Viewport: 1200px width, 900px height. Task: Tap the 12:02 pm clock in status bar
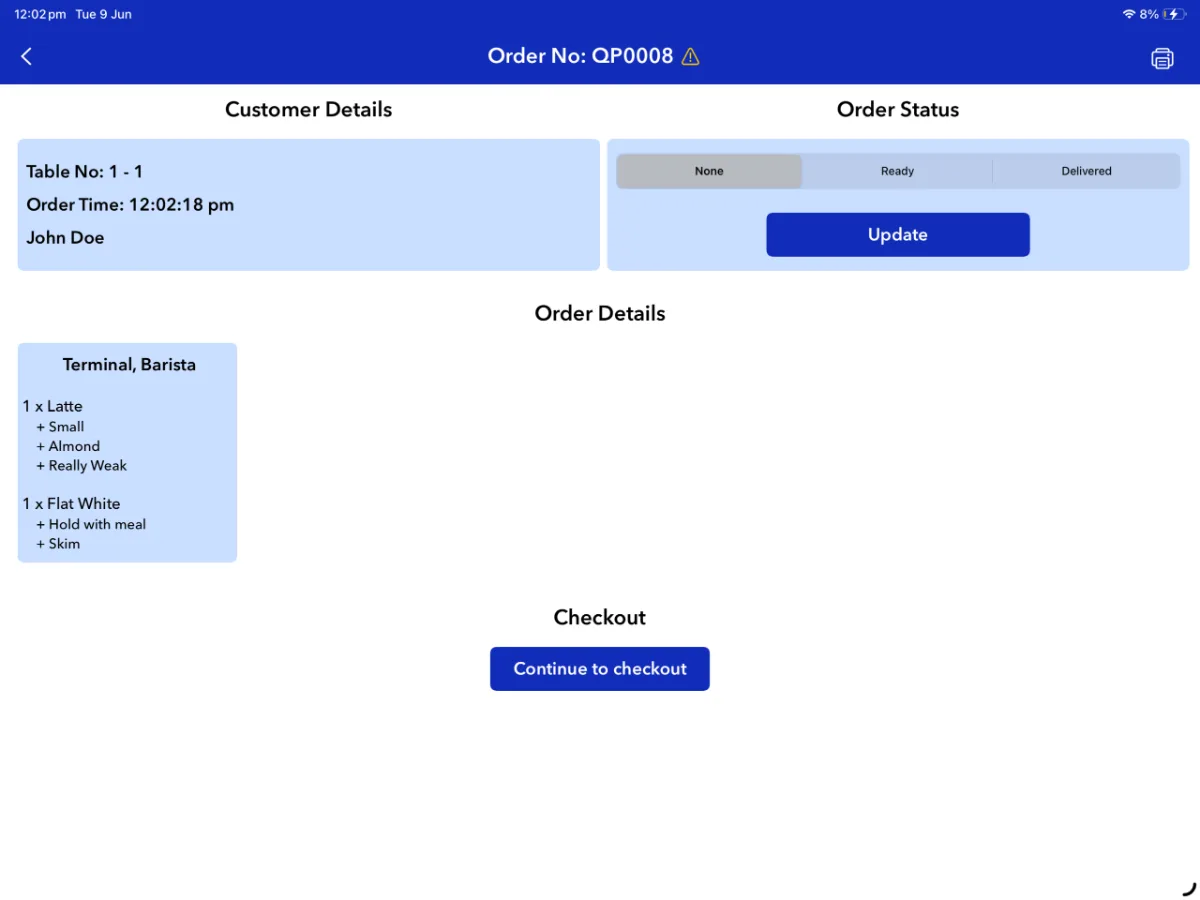(x=40, y=14)
